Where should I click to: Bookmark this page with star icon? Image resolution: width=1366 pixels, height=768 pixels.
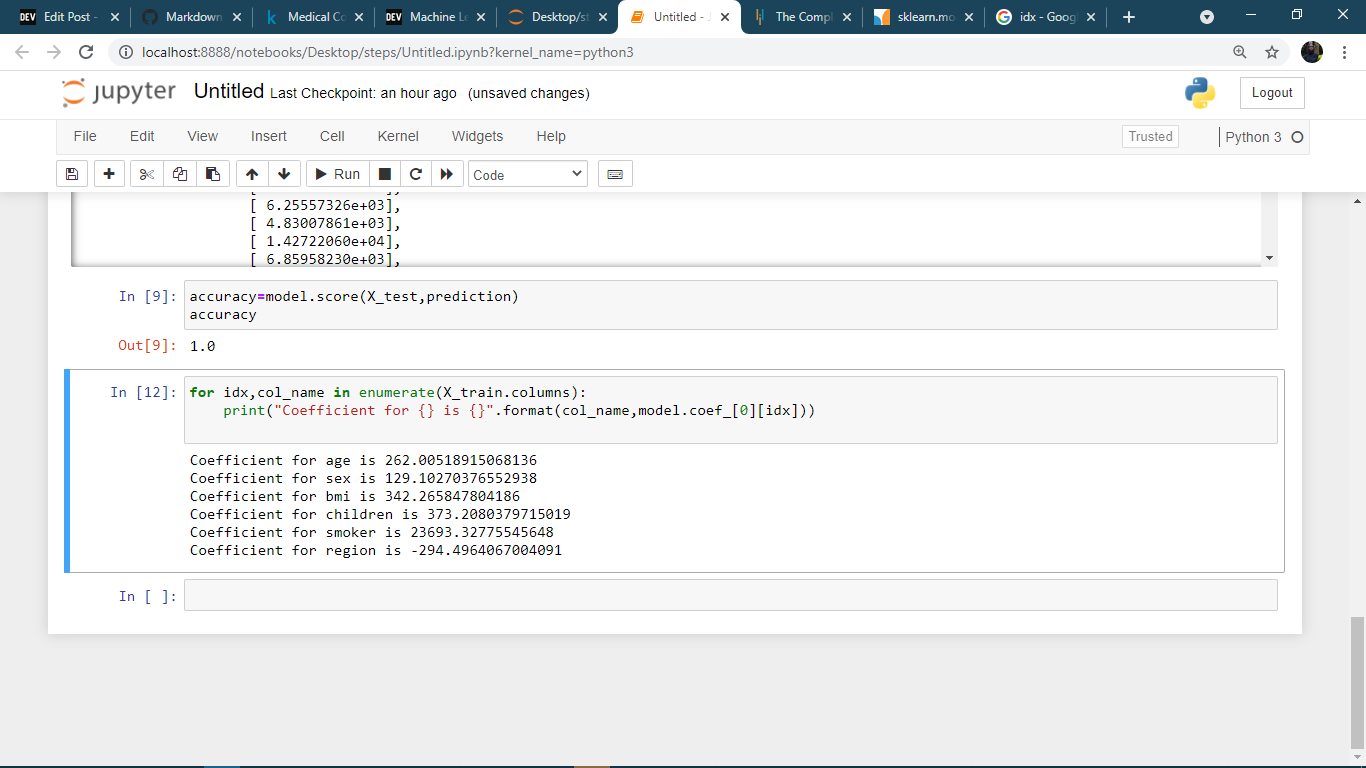coord(1272,52)
